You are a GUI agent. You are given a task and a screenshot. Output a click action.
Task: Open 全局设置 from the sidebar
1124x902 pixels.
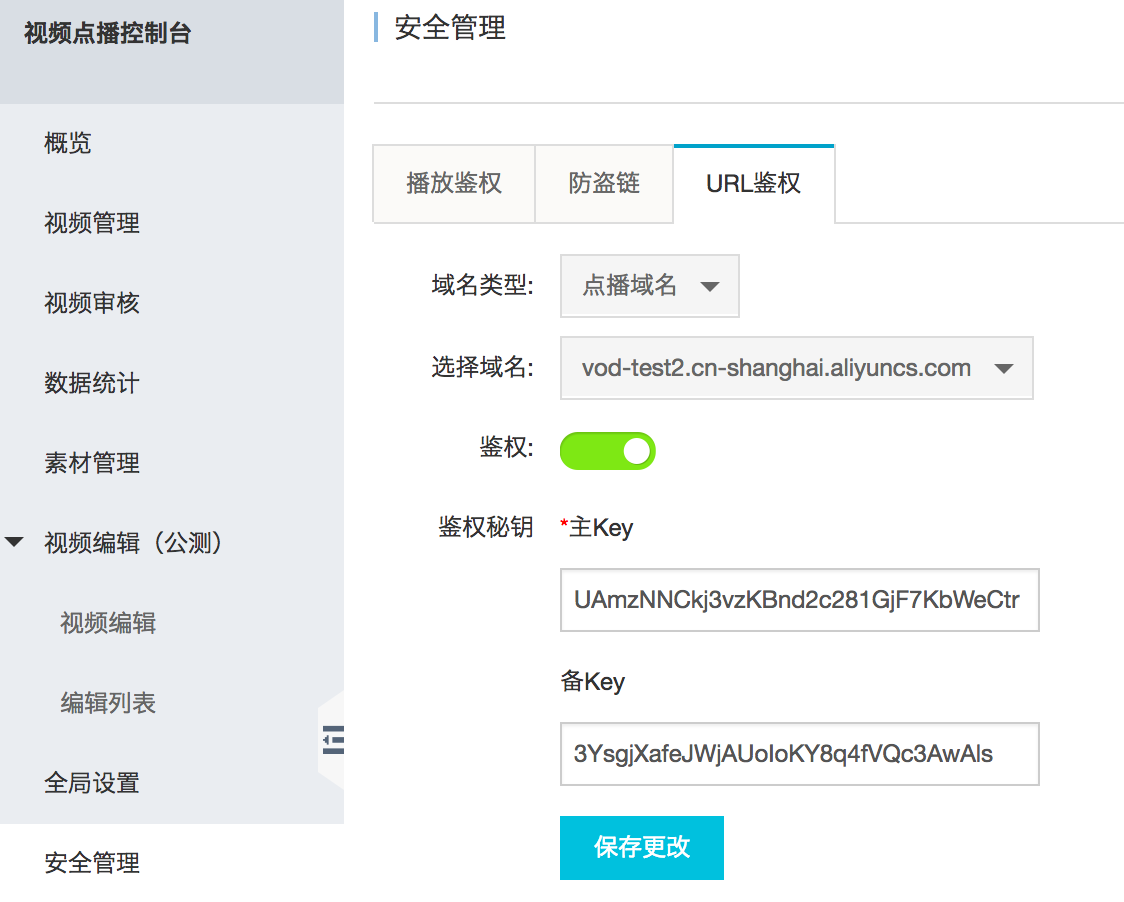91,784
